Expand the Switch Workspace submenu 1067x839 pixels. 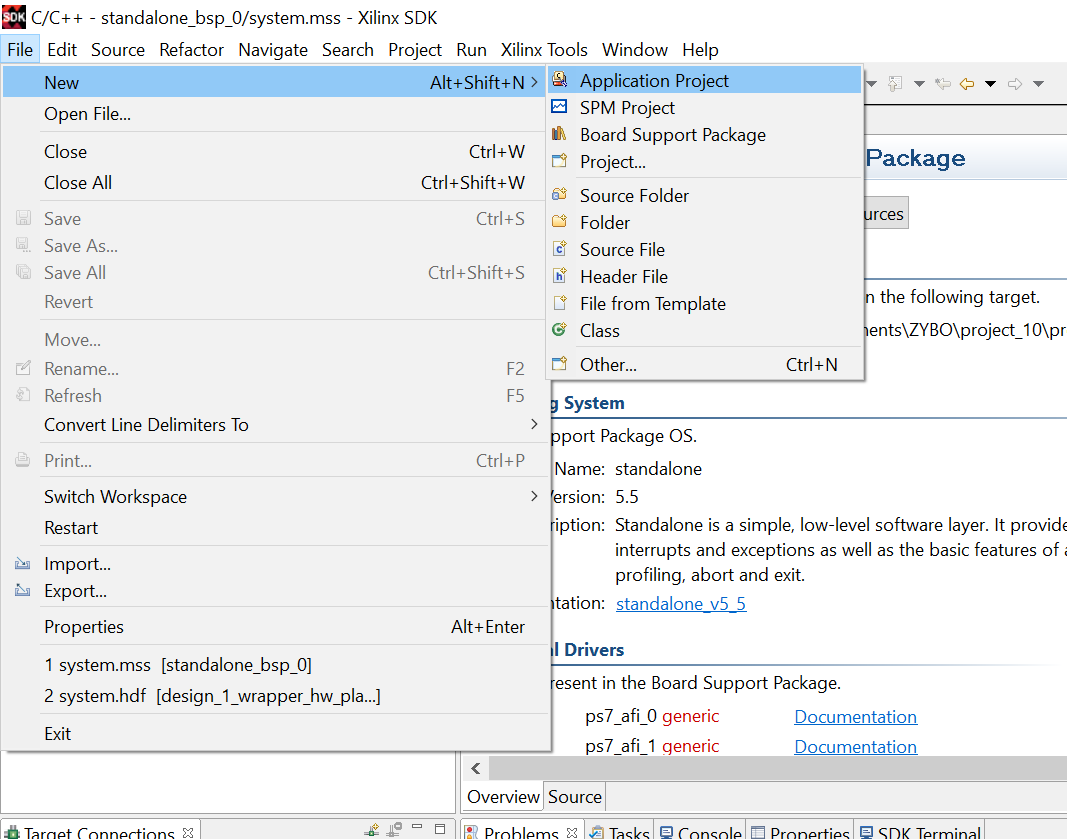click(x=534, y=496)
